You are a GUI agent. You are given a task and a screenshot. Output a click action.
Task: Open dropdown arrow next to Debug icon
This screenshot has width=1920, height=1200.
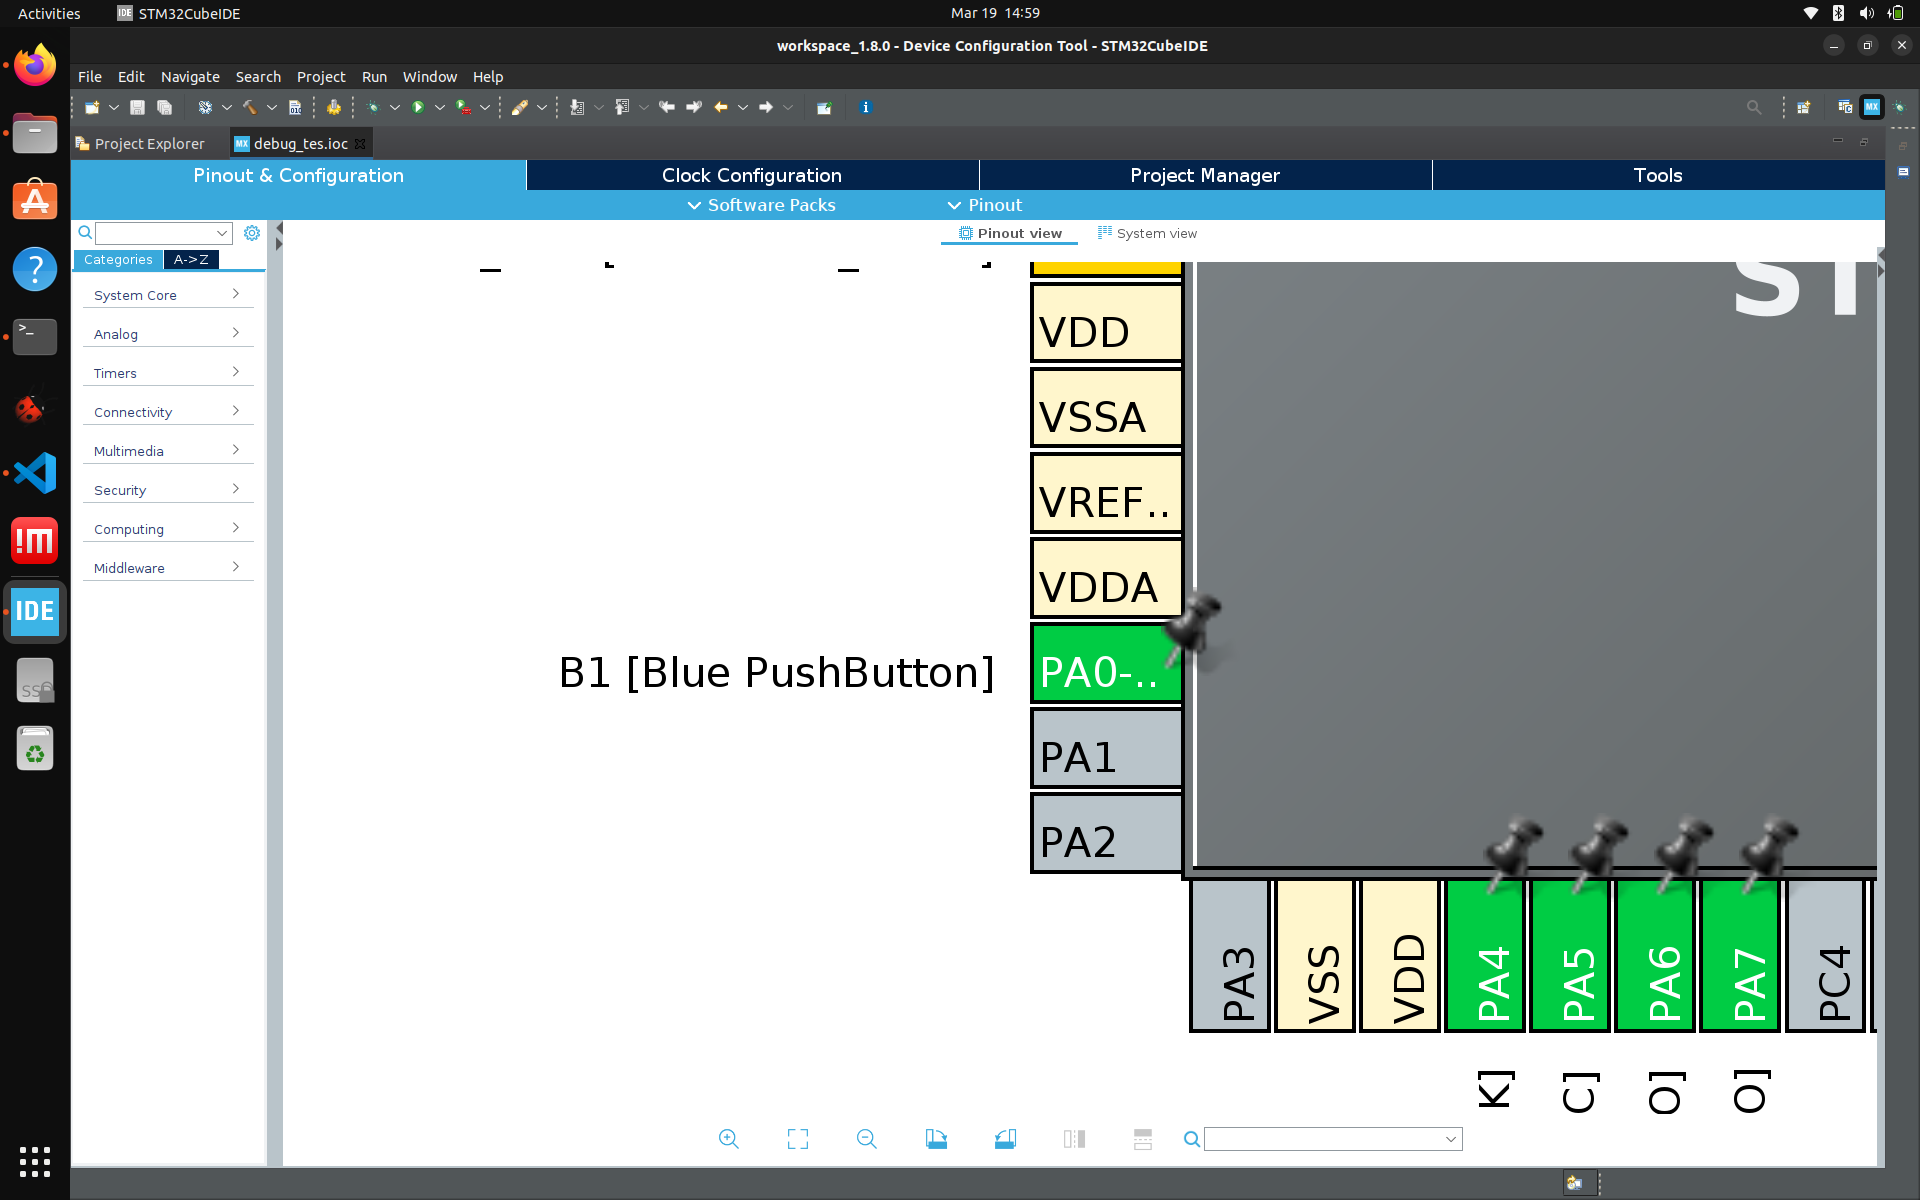tap(395, 107)
